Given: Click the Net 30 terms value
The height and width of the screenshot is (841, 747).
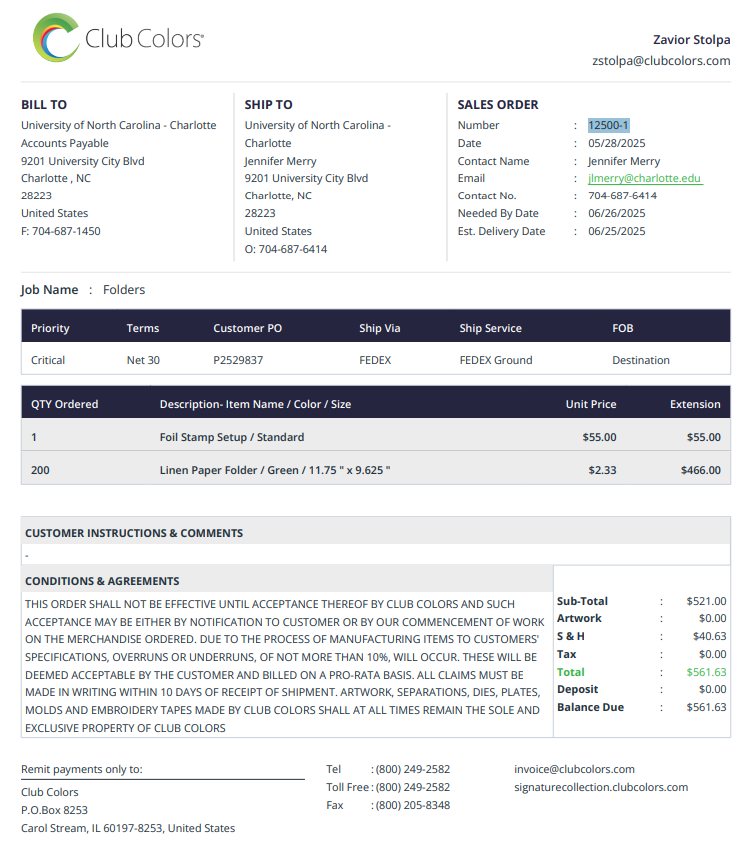Looking at the screenshot, I should pos(143,360).
